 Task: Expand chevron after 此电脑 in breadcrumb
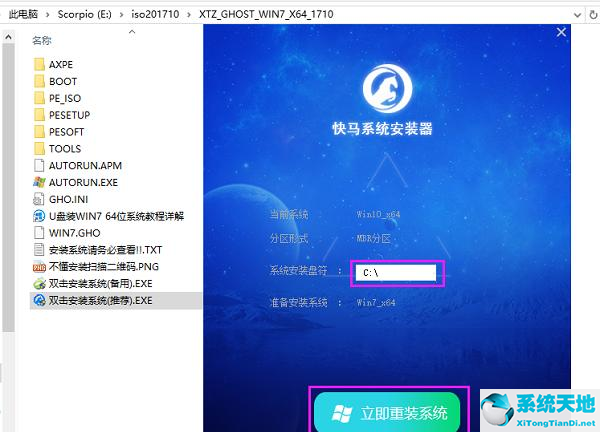(x=48, y=15)
